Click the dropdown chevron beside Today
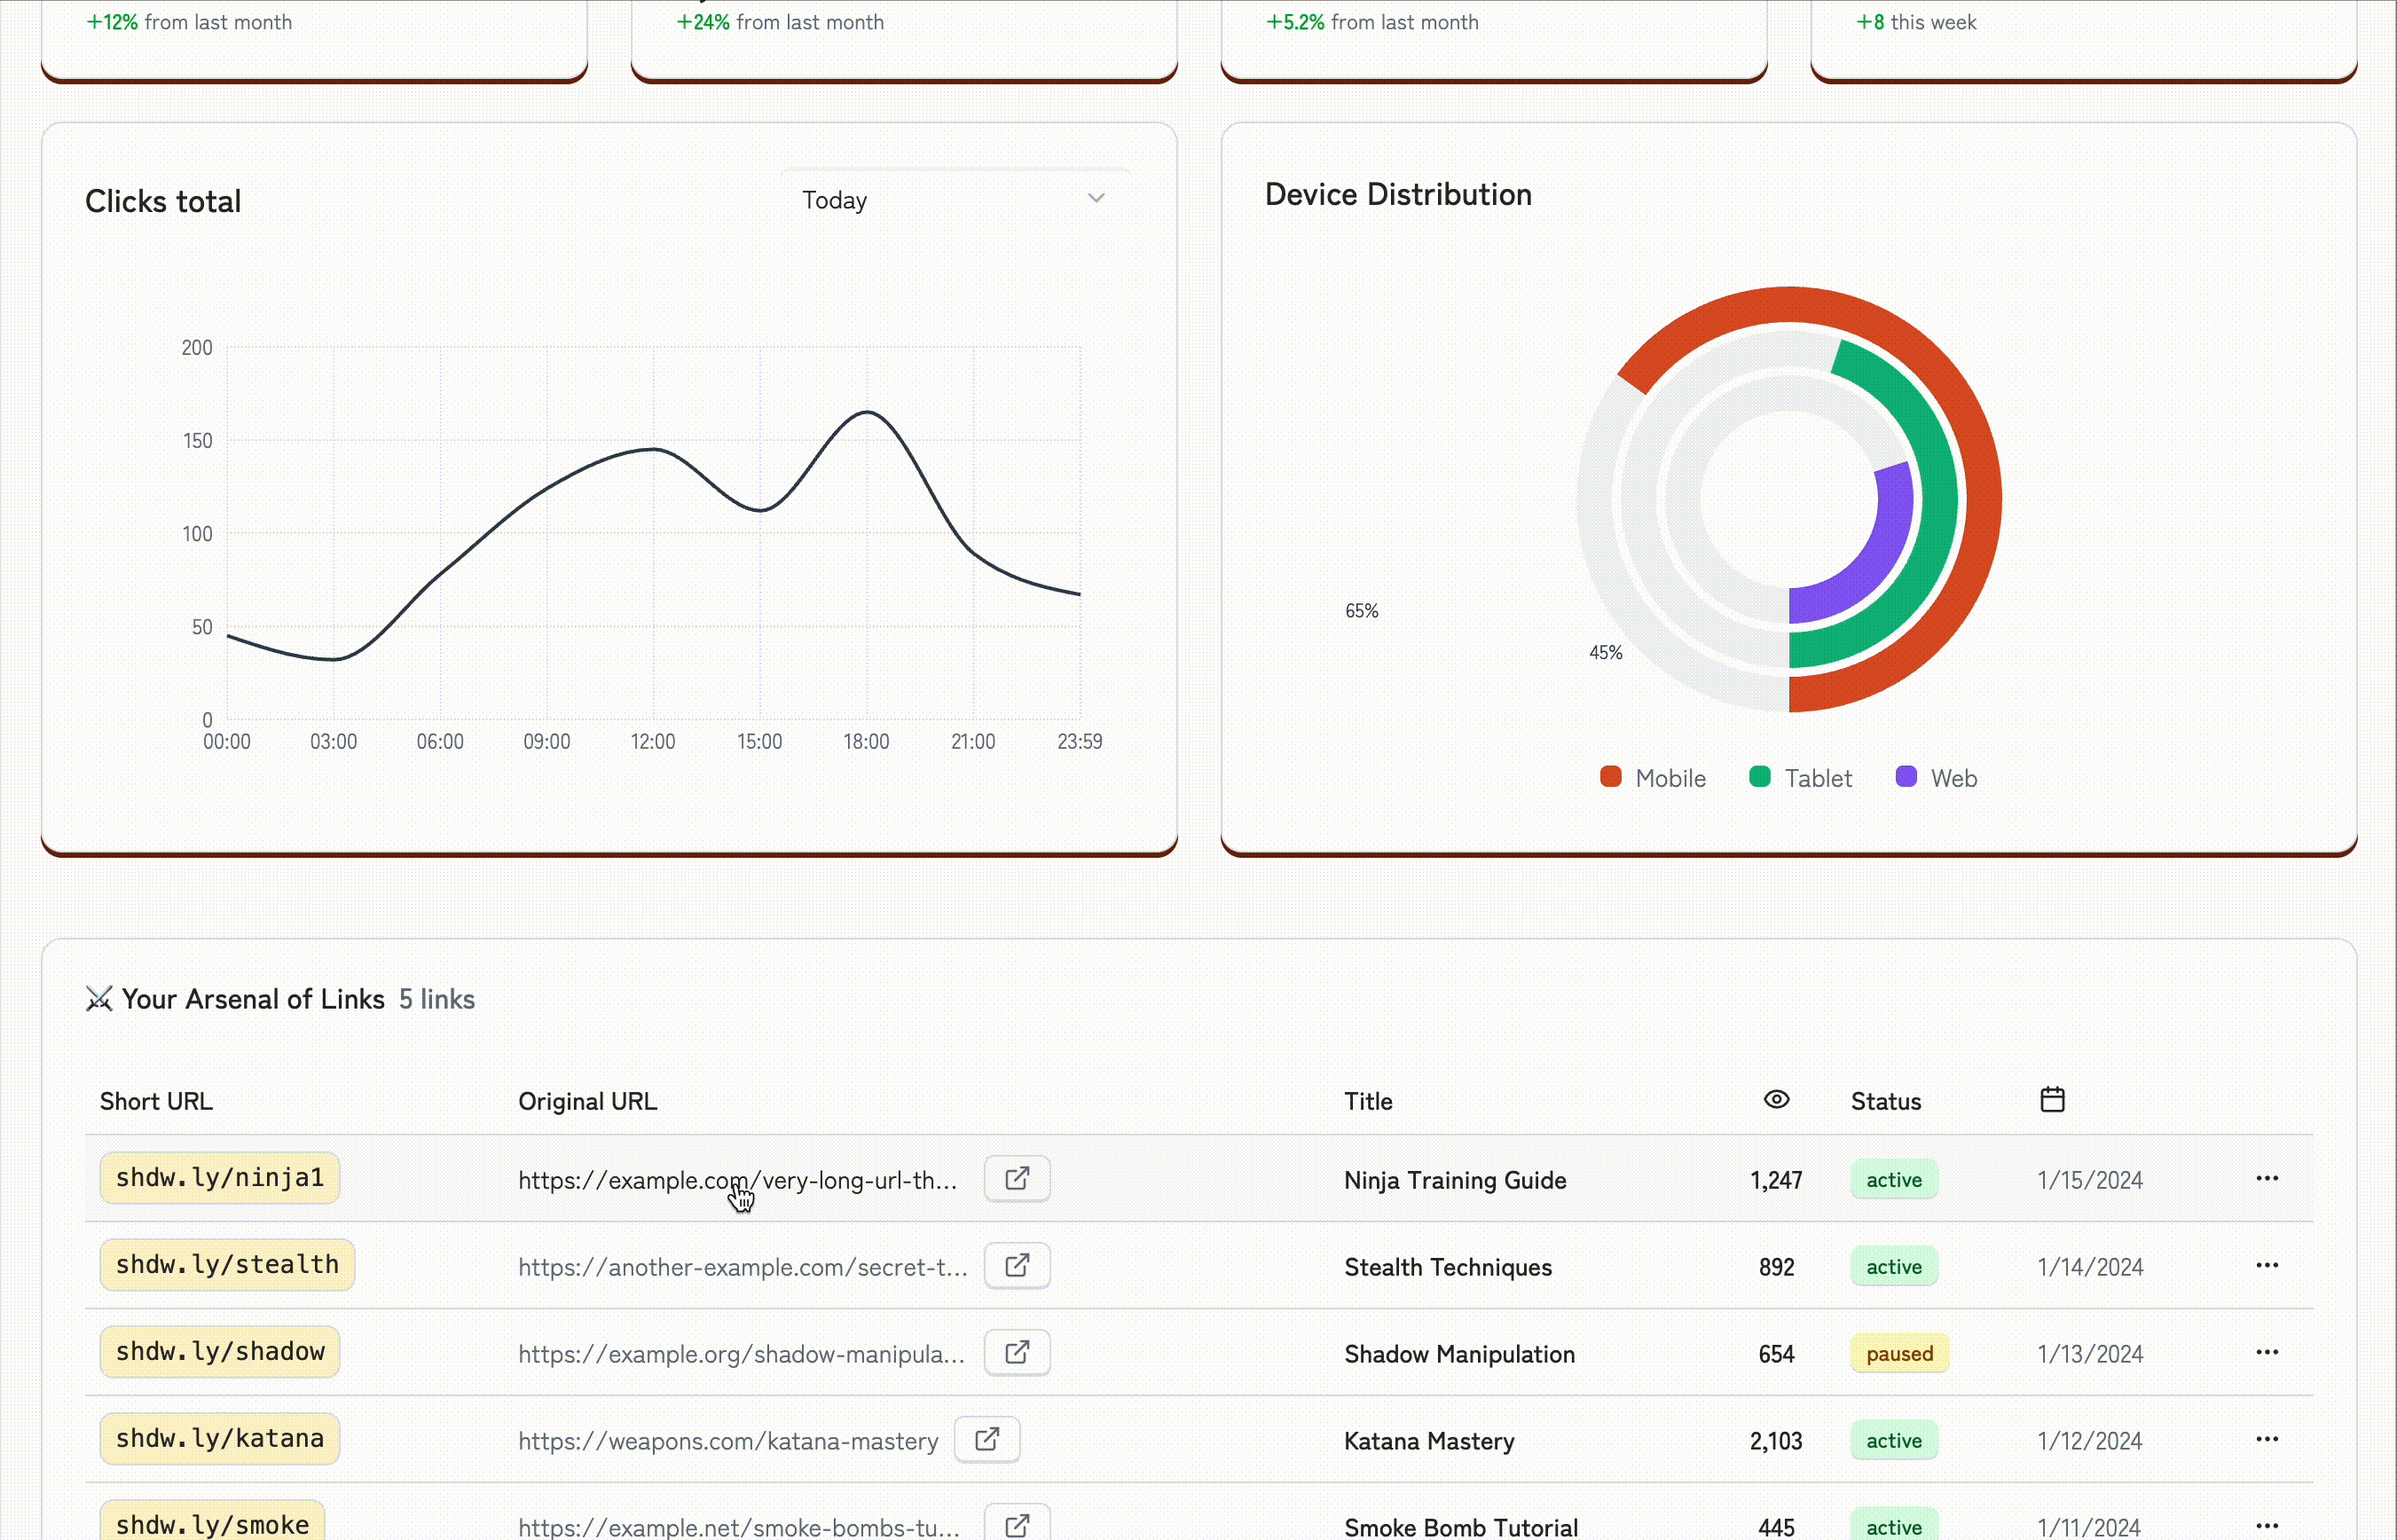This screenshot has height=1540, width=2397. pos(1096,198)
